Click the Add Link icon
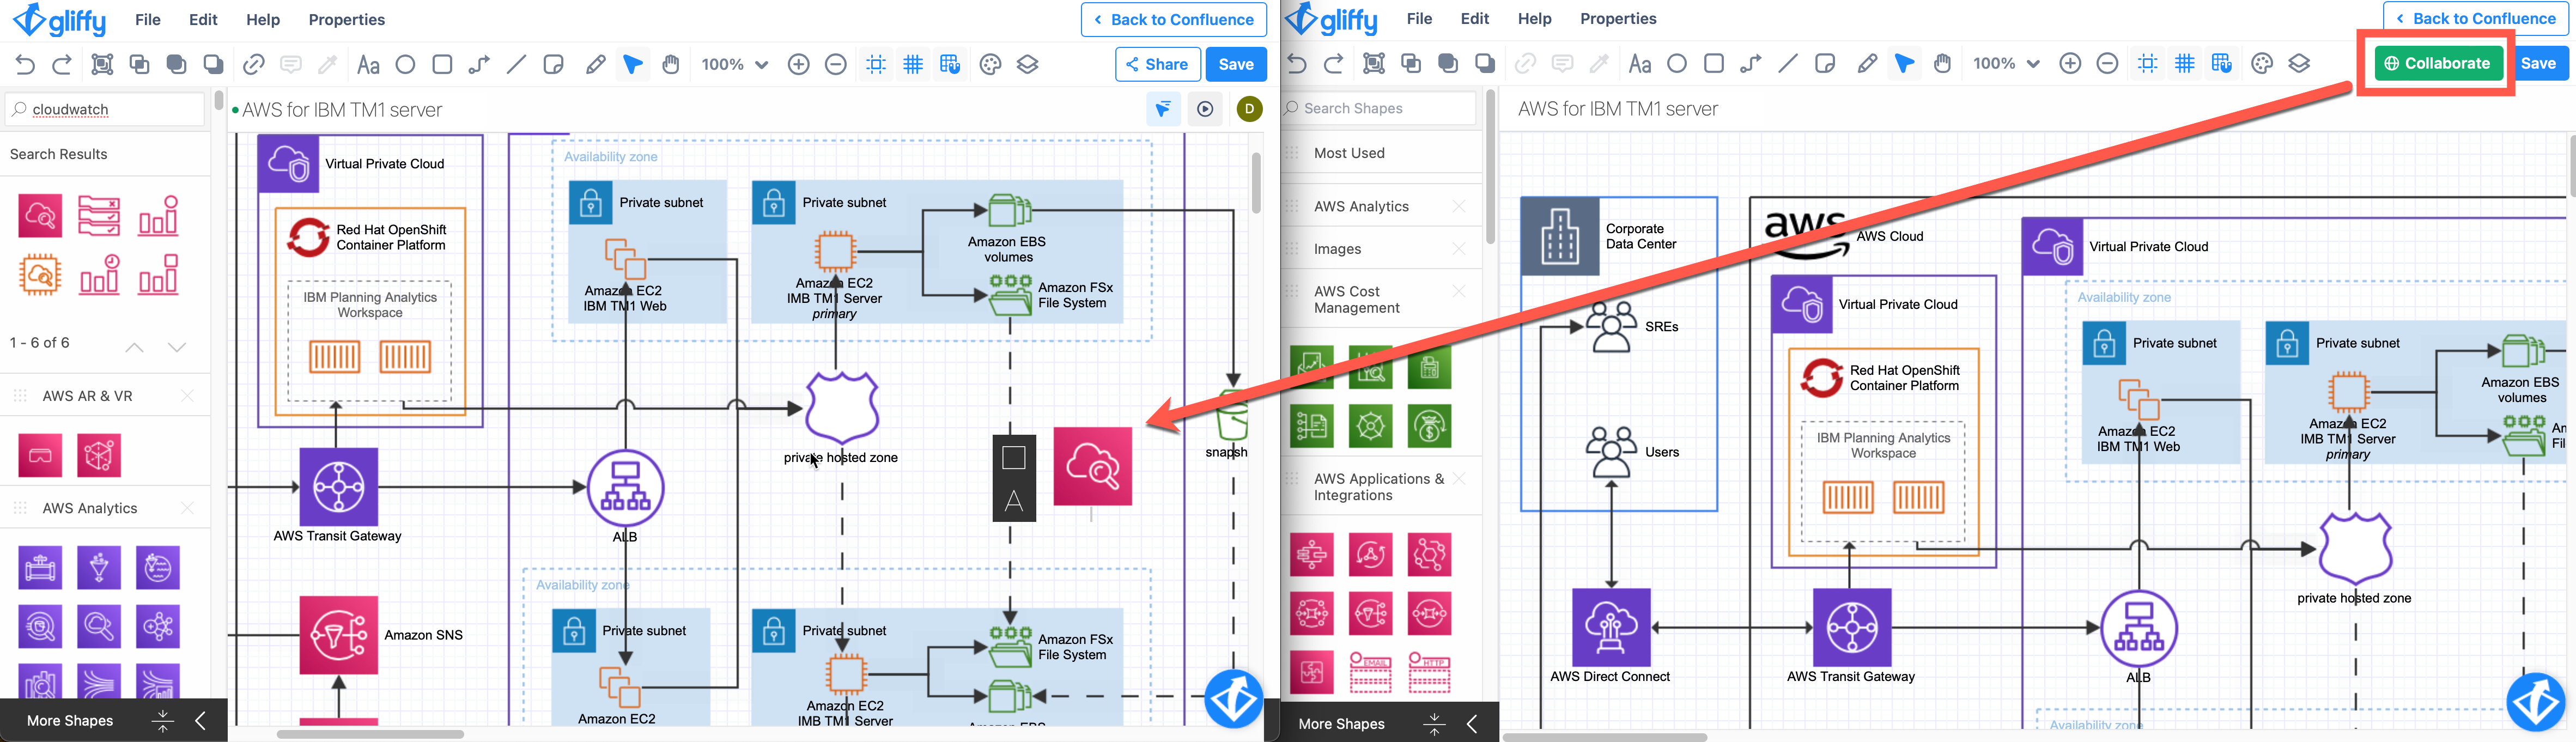This screenshot has width=2576, height=742. point(253,63)
